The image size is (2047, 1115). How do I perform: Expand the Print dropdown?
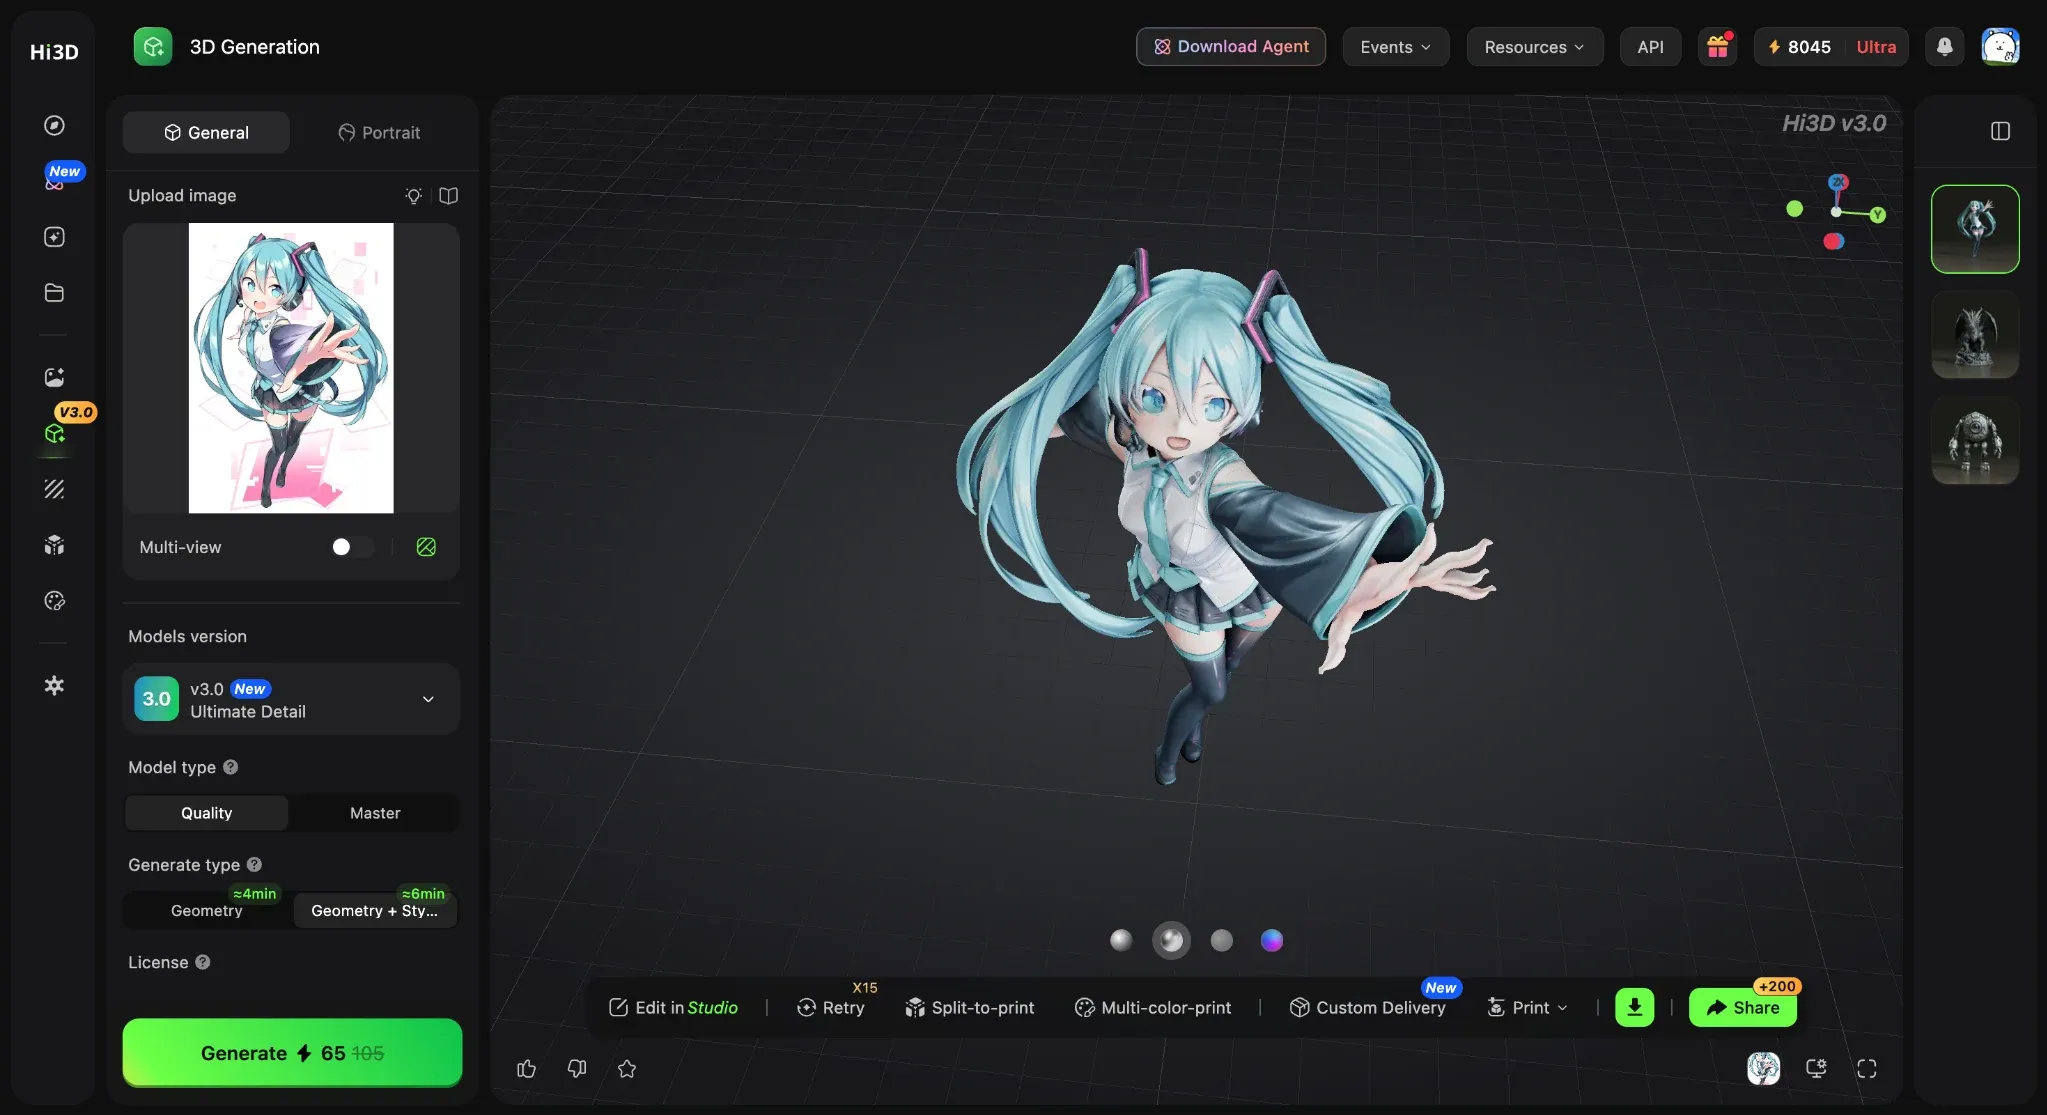pos(1528,1008)
